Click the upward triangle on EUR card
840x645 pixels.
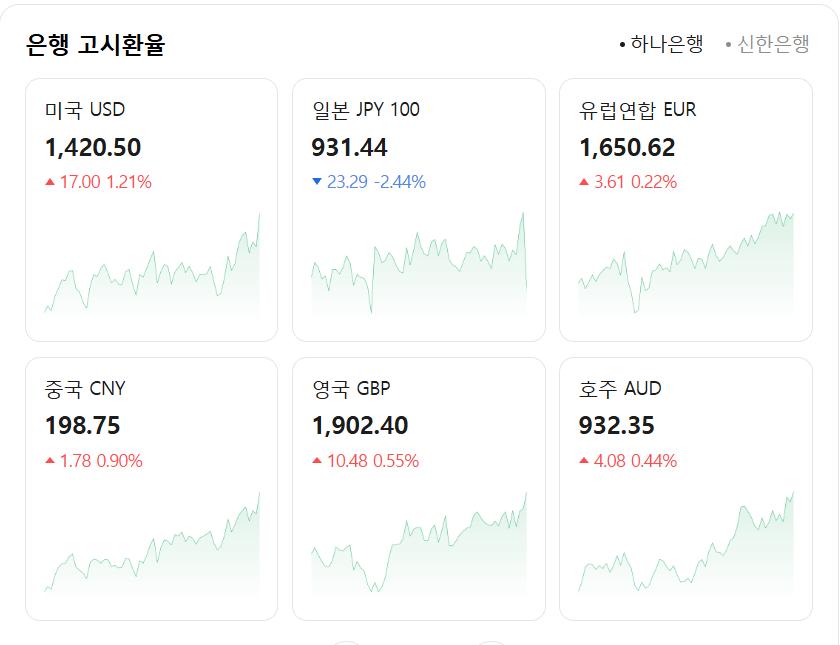[582, 183]
